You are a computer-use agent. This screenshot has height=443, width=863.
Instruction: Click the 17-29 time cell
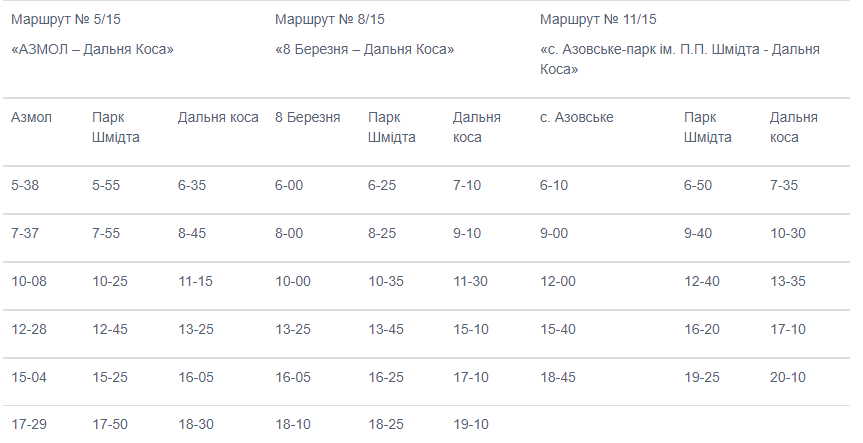(x=29, y=424)
